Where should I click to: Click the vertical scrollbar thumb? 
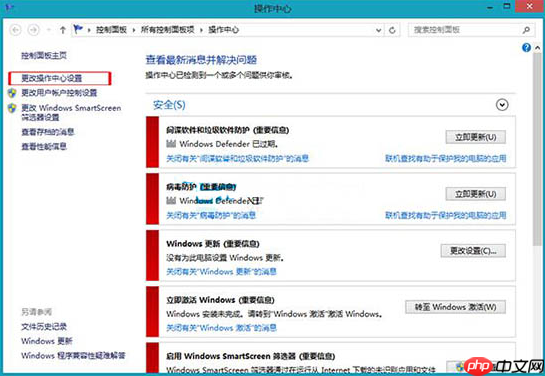537,149
